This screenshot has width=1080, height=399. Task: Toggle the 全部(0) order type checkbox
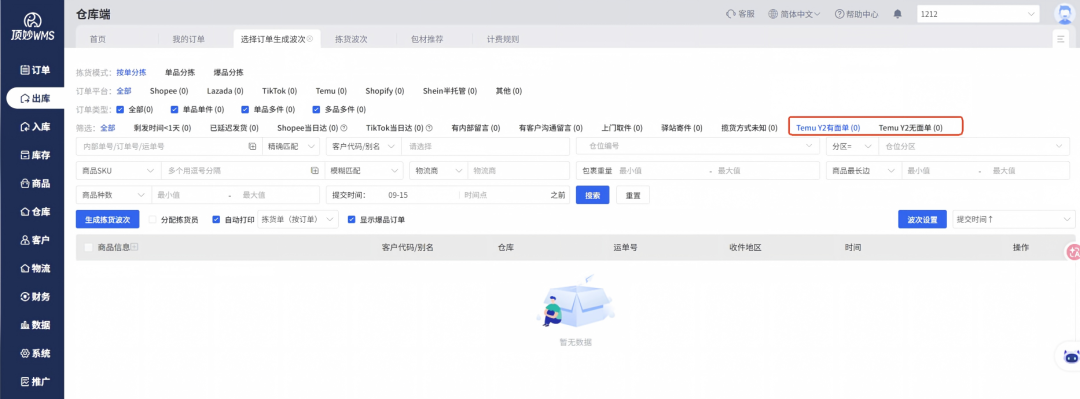121,109
